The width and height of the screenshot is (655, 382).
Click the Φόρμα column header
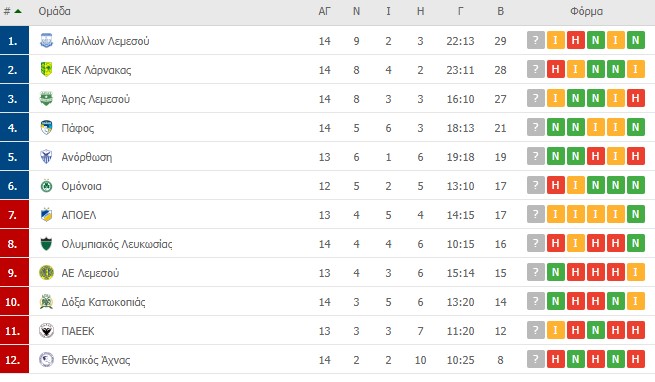click(x=586, y=11)
